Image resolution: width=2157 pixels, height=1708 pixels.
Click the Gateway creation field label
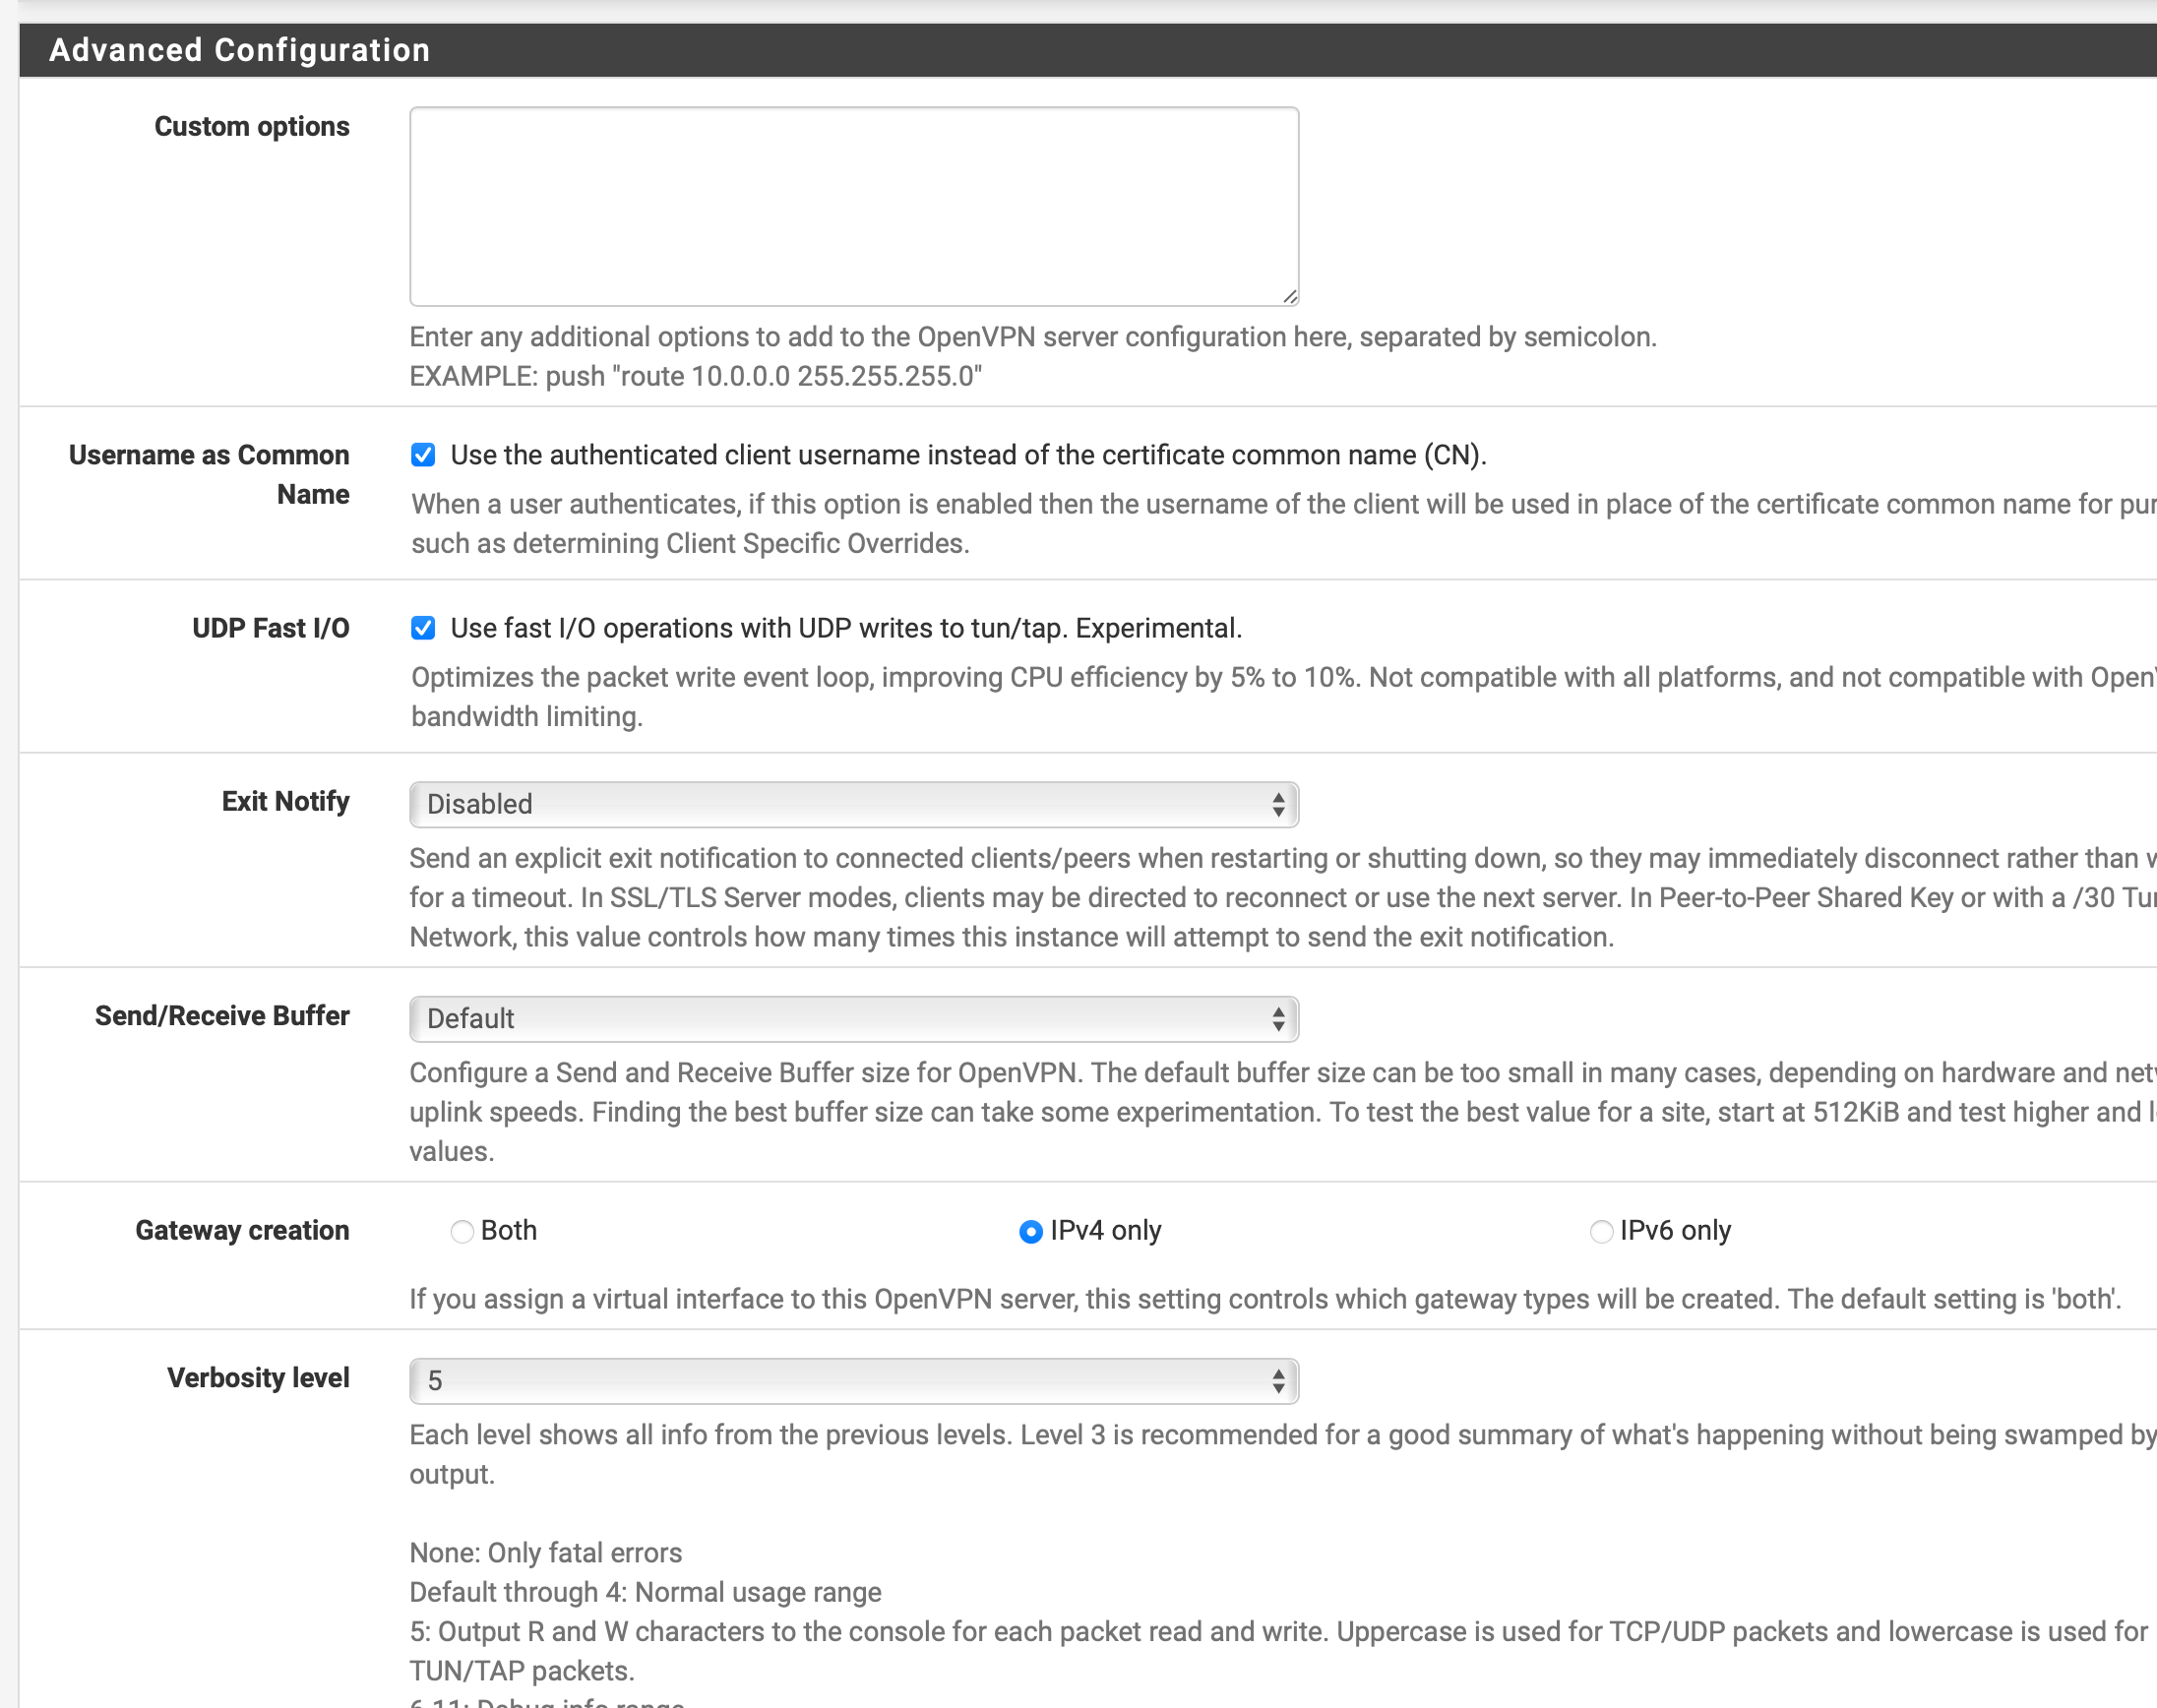point(242,1230)
